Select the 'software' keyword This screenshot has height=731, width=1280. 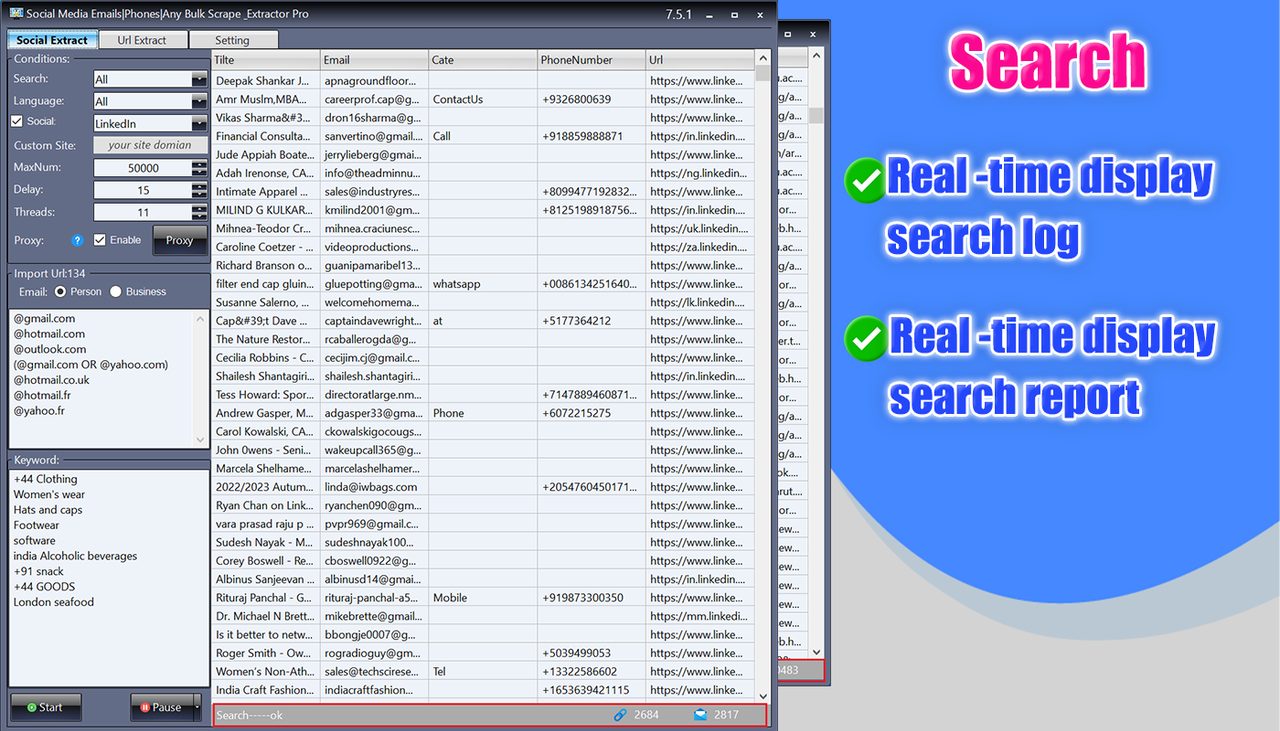pyautogui.click(x=34, y=541)
